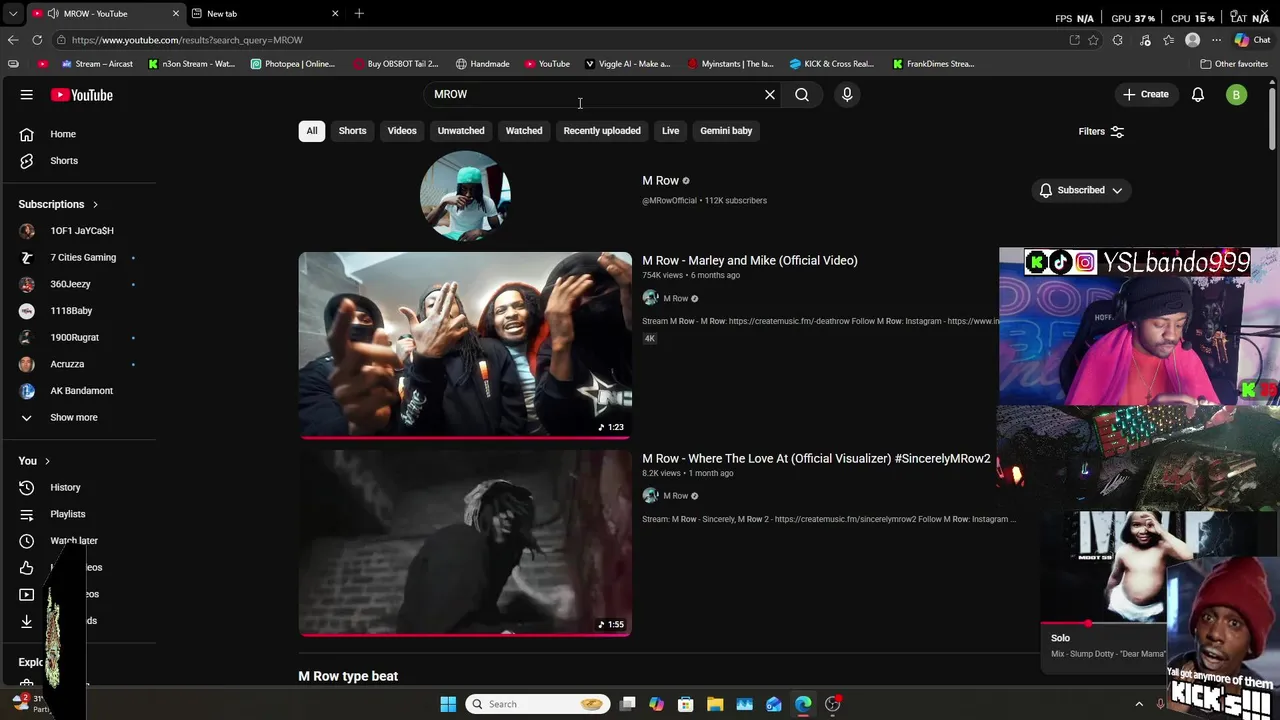Select the All filter chip
Viewport: 1280px width, 720px height.
tap(312, 131)
